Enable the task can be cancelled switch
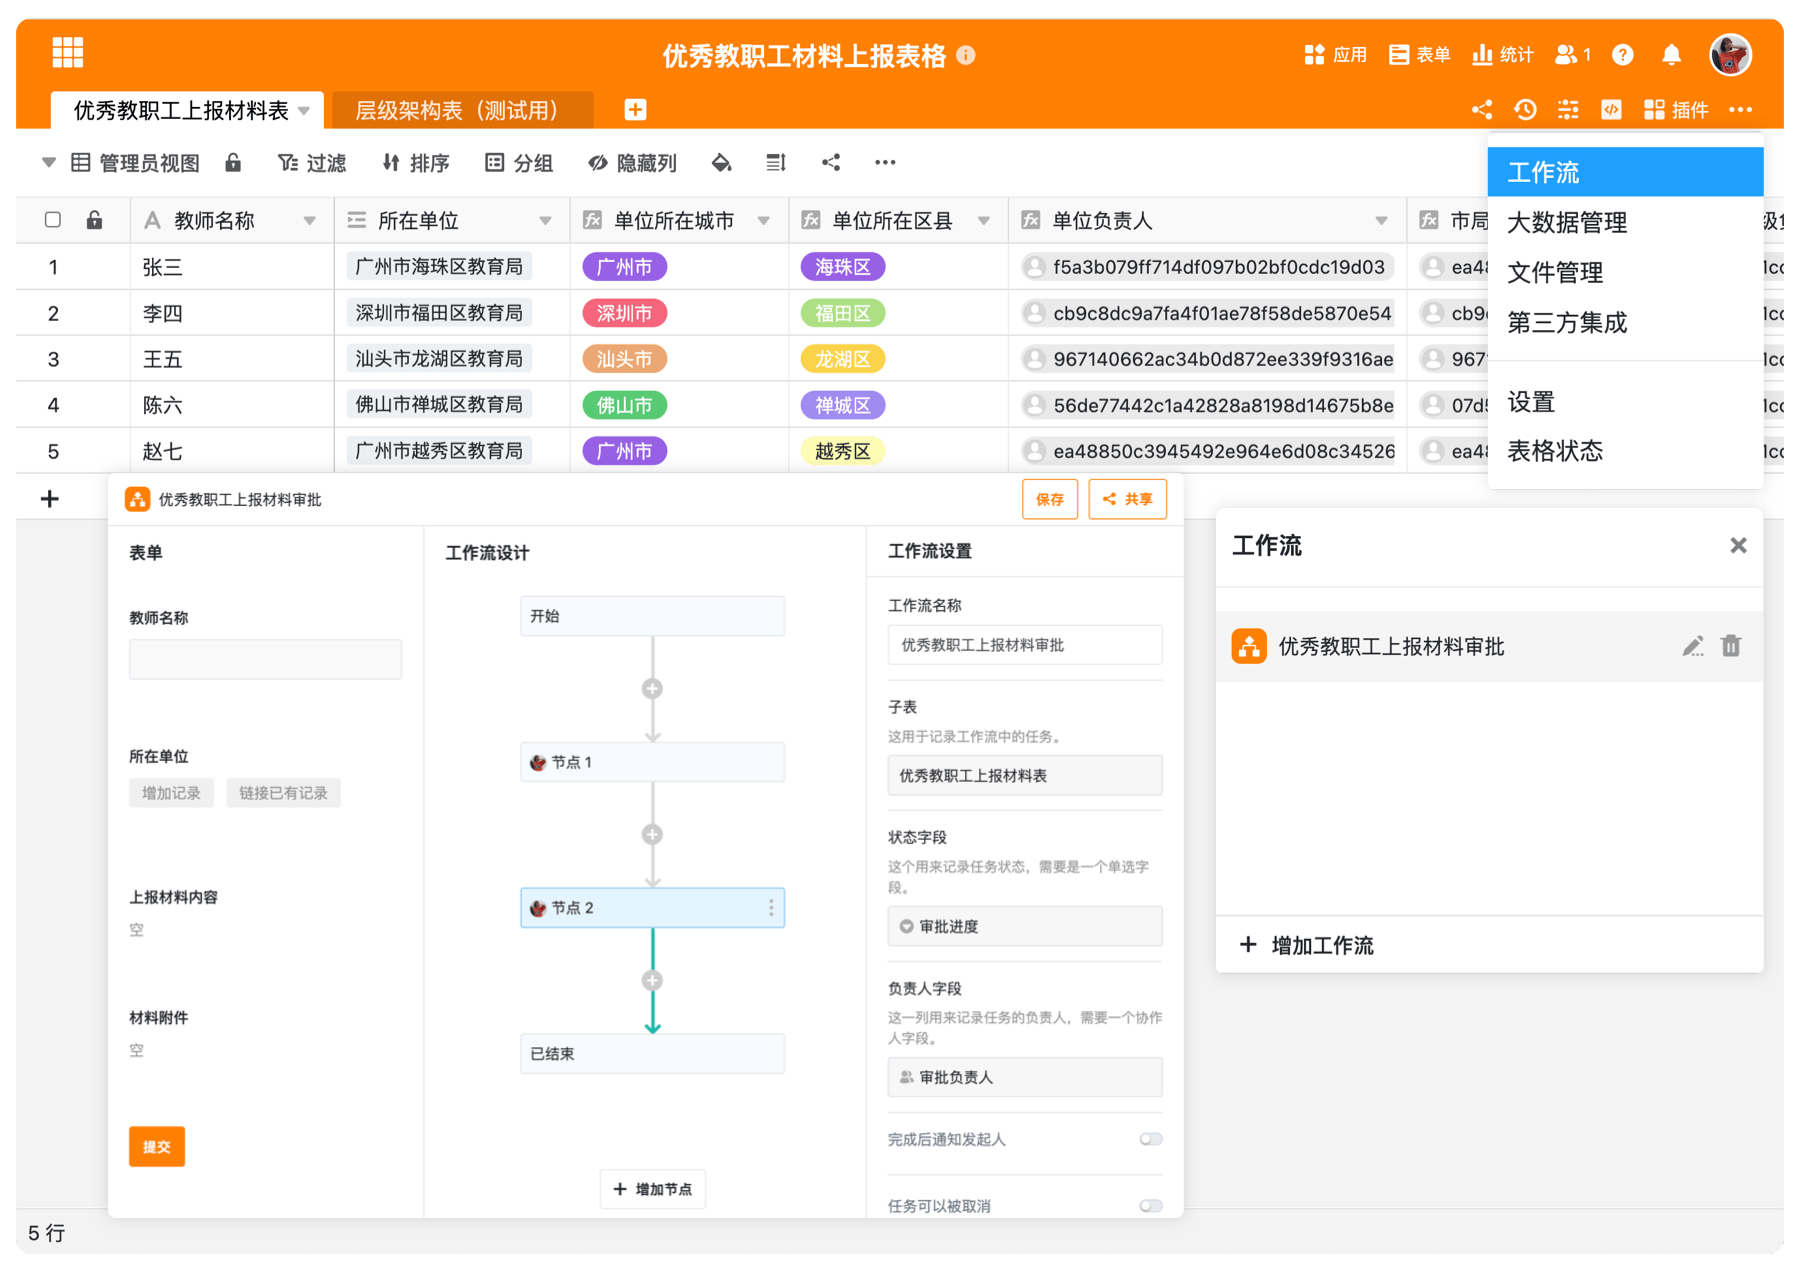Image resolution: width=1800 pixels, height=1270 pixels. (x=1151, y=1206)
